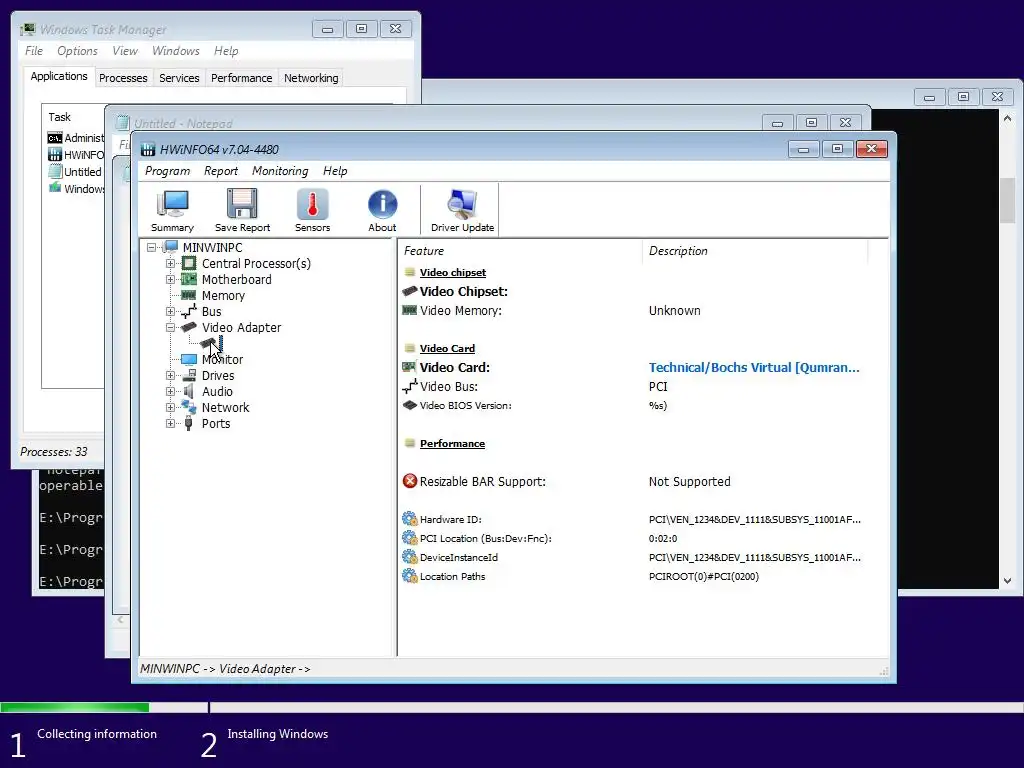This screenshot has height=768, width=1024.
Task: Expand the Motherboard tree node
Action: pos(170,280)
